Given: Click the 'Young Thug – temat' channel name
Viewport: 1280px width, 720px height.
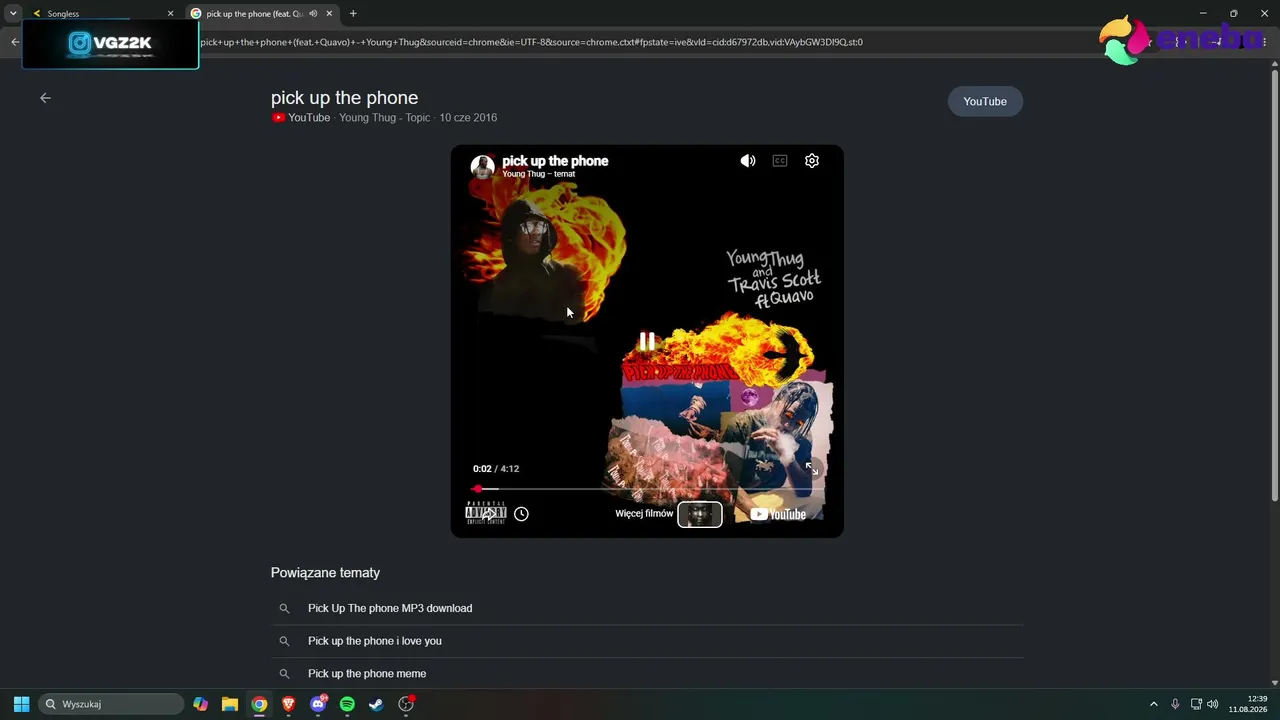Looking at the screenshot, I should point(538,174).
